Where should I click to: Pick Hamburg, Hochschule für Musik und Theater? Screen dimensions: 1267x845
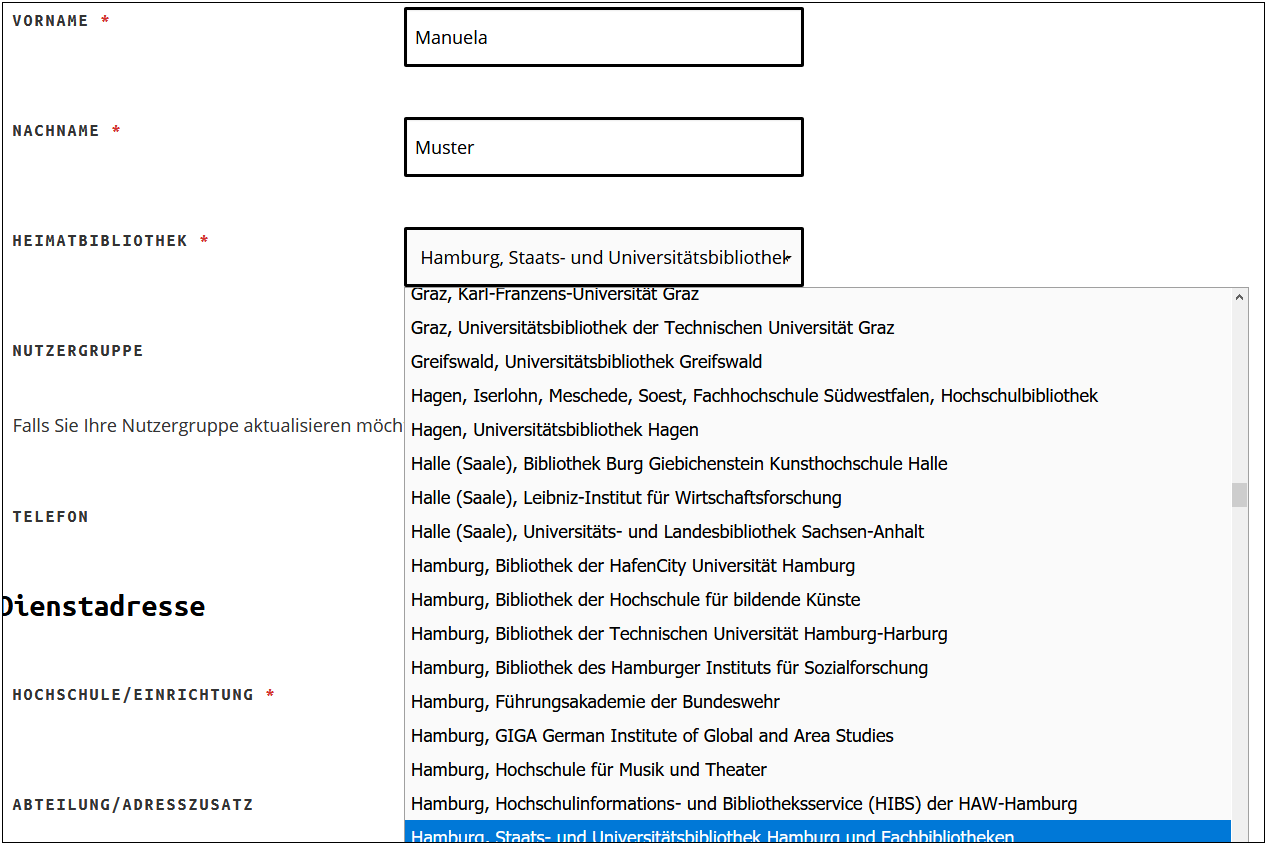[x=818, y=770]
